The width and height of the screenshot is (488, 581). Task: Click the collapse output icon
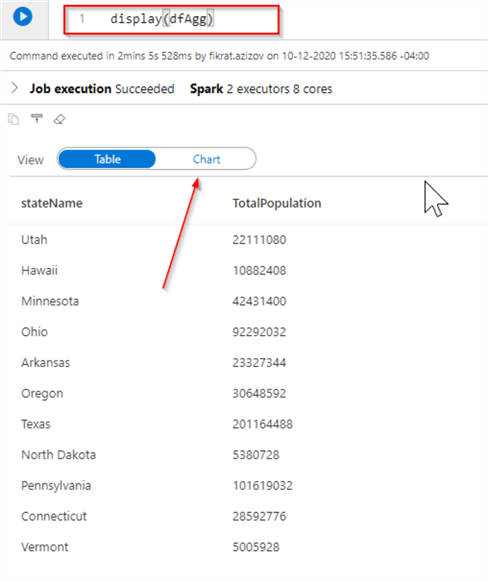click(x=37, y=119)
